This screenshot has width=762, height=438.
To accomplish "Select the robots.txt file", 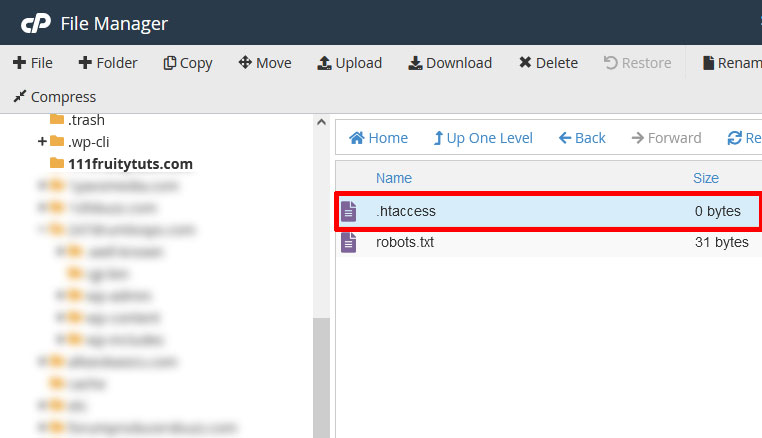I will pos(405,242).
